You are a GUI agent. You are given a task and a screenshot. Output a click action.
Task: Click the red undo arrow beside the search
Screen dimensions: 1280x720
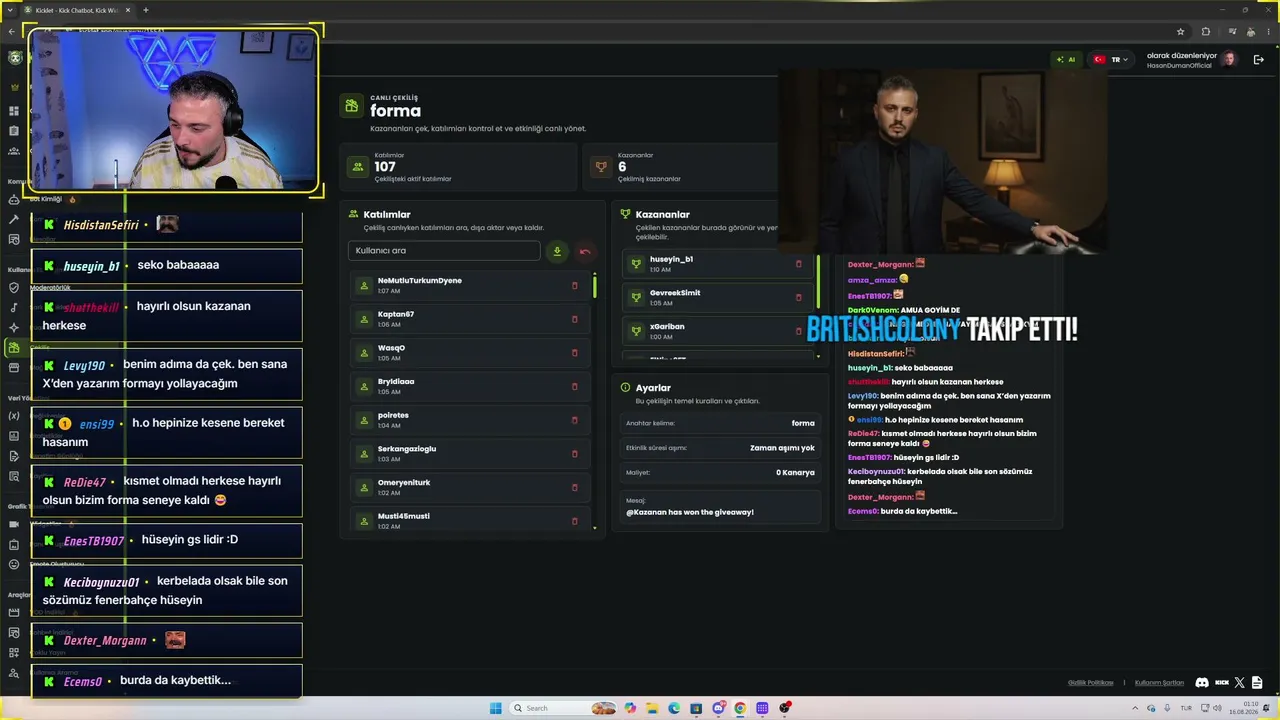tap(585, 251)
